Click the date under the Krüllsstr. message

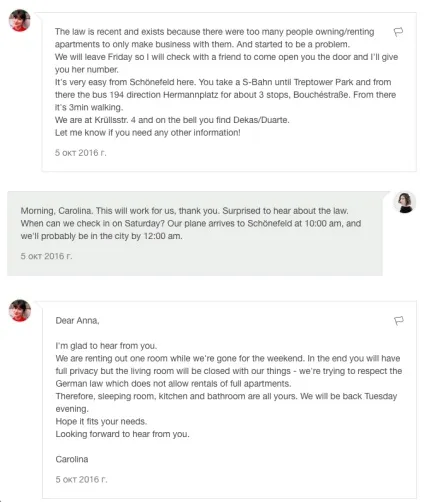81,153
